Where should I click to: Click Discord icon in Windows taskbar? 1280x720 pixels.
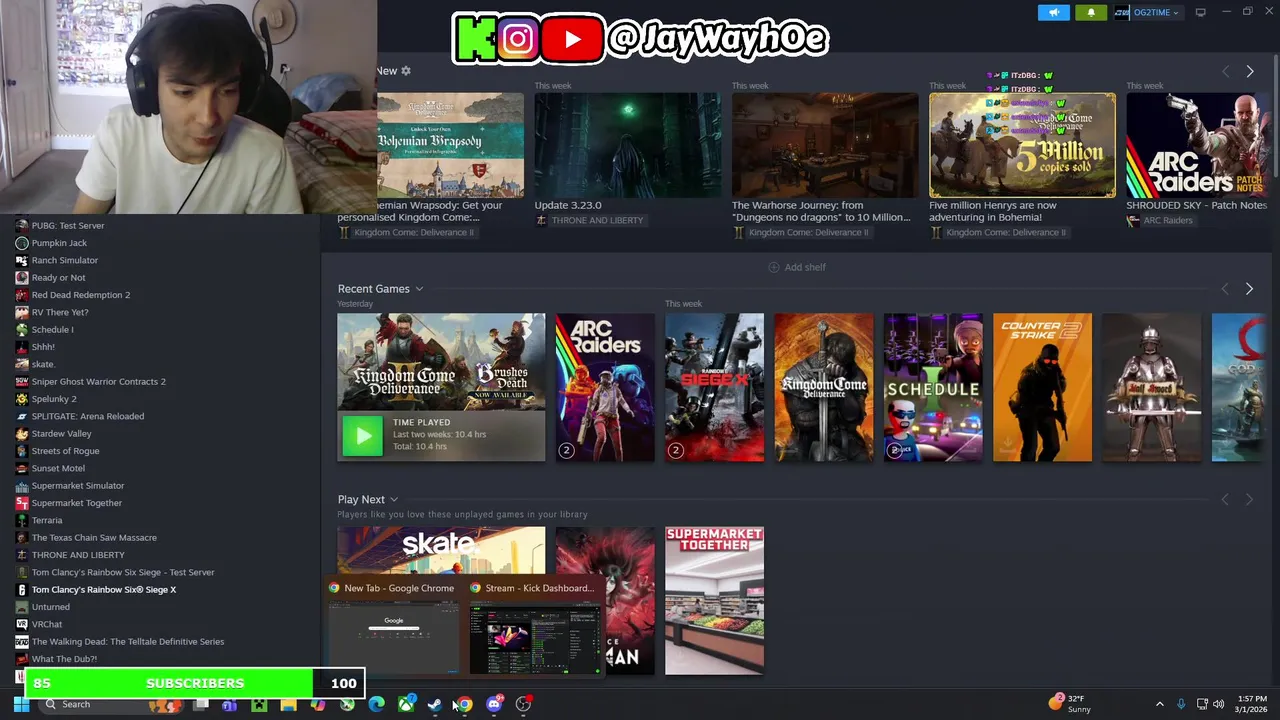click(494, 704)
